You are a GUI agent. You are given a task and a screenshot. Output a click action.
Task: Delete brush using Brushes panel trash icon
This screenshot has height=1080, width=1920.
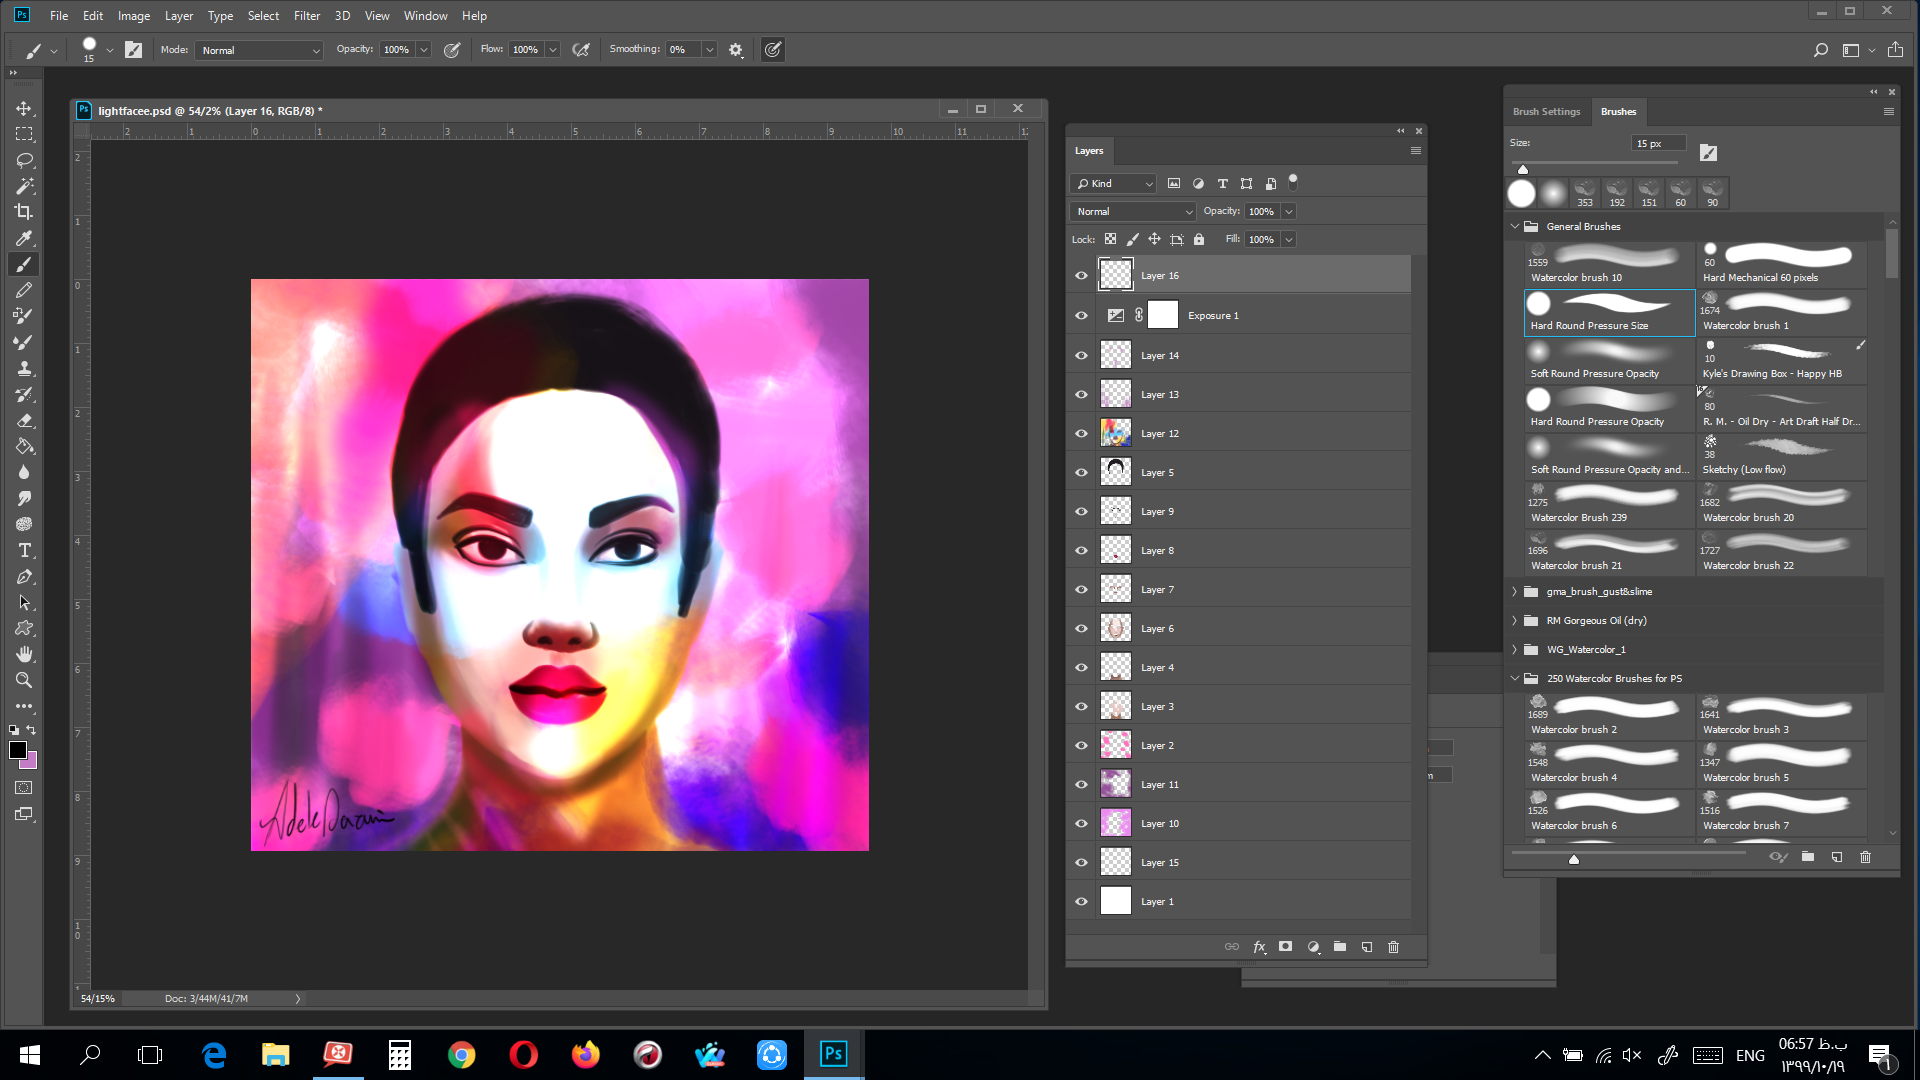tap(1865, 857)
